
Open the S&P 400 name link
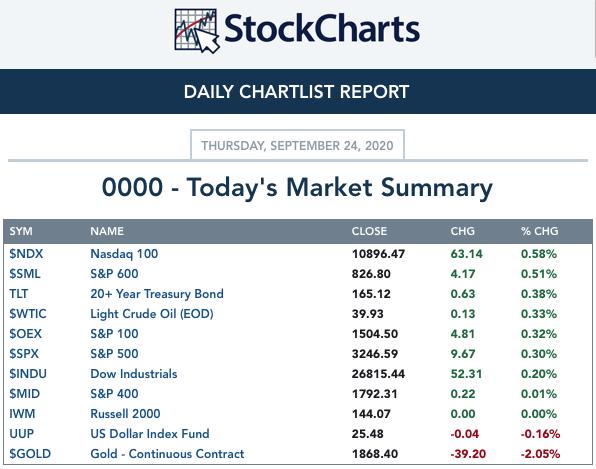(x=114, y=394)
